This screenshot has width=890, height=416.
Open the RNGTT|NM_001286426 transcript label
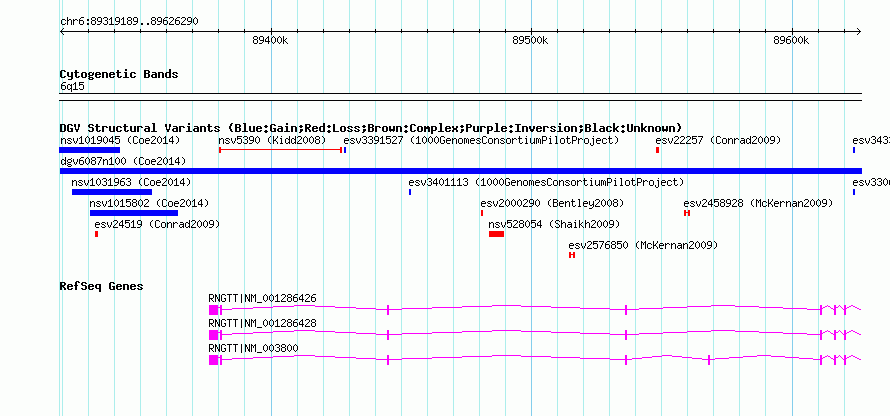coord(262,299)
